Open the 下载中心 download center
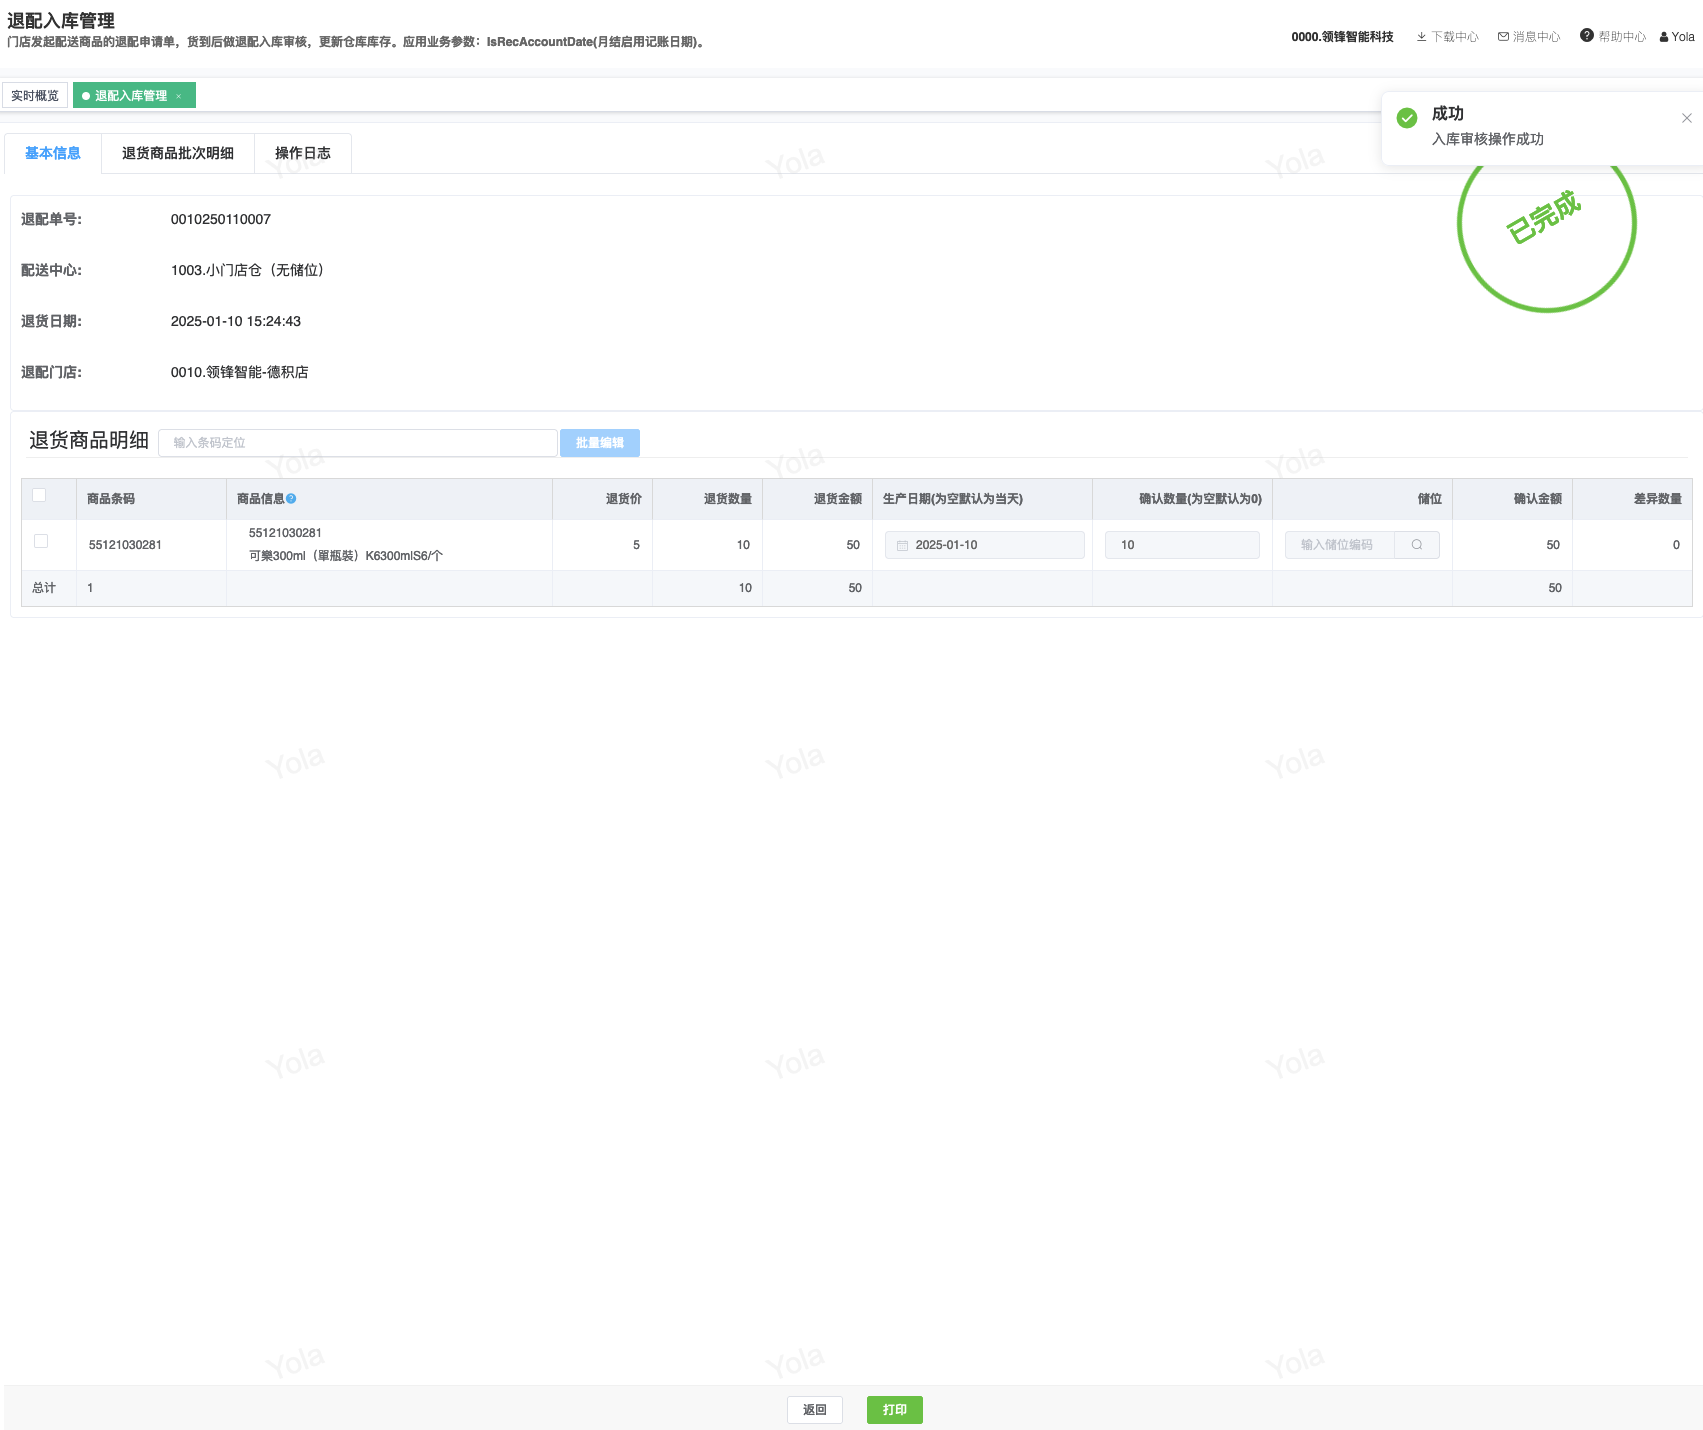This screenshot has width=1703, height=1430. click(x=1447, y=37)
